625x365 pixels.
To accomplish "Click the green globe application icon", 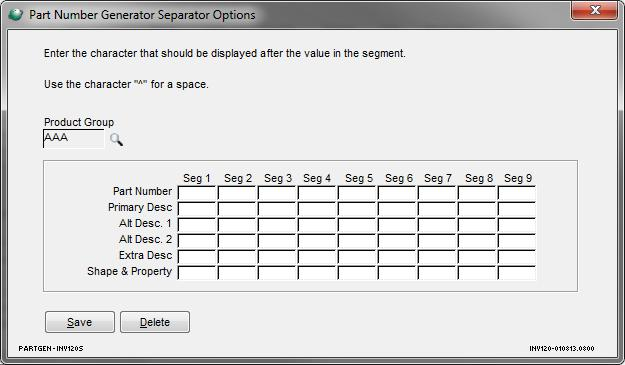I will [15, 15].
